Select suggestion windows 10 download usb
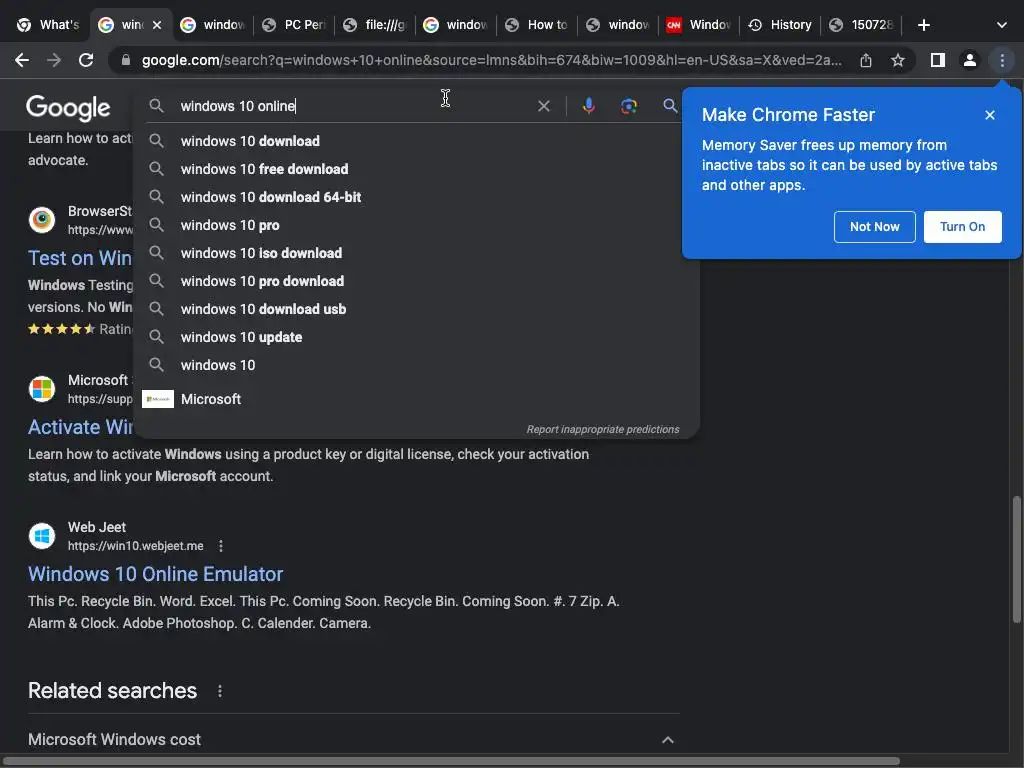 [417, 310]
